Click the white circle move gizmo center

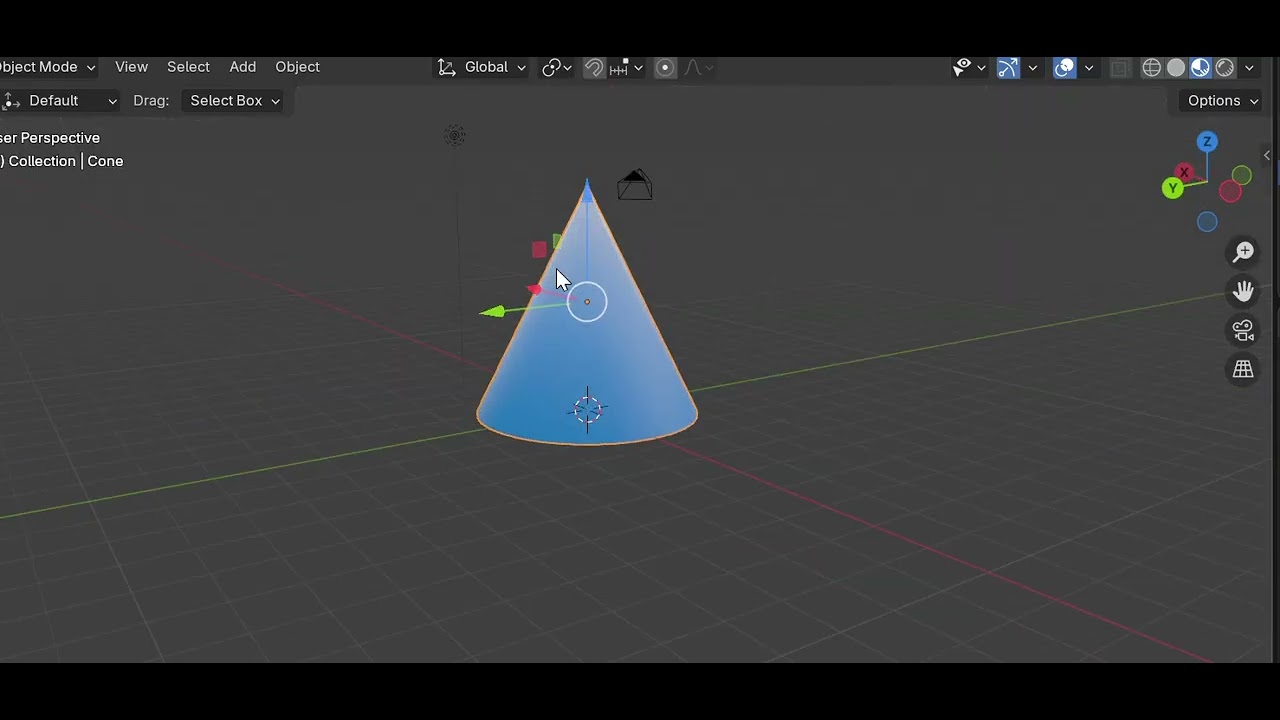pyautogui.click(x=587, y=302)
